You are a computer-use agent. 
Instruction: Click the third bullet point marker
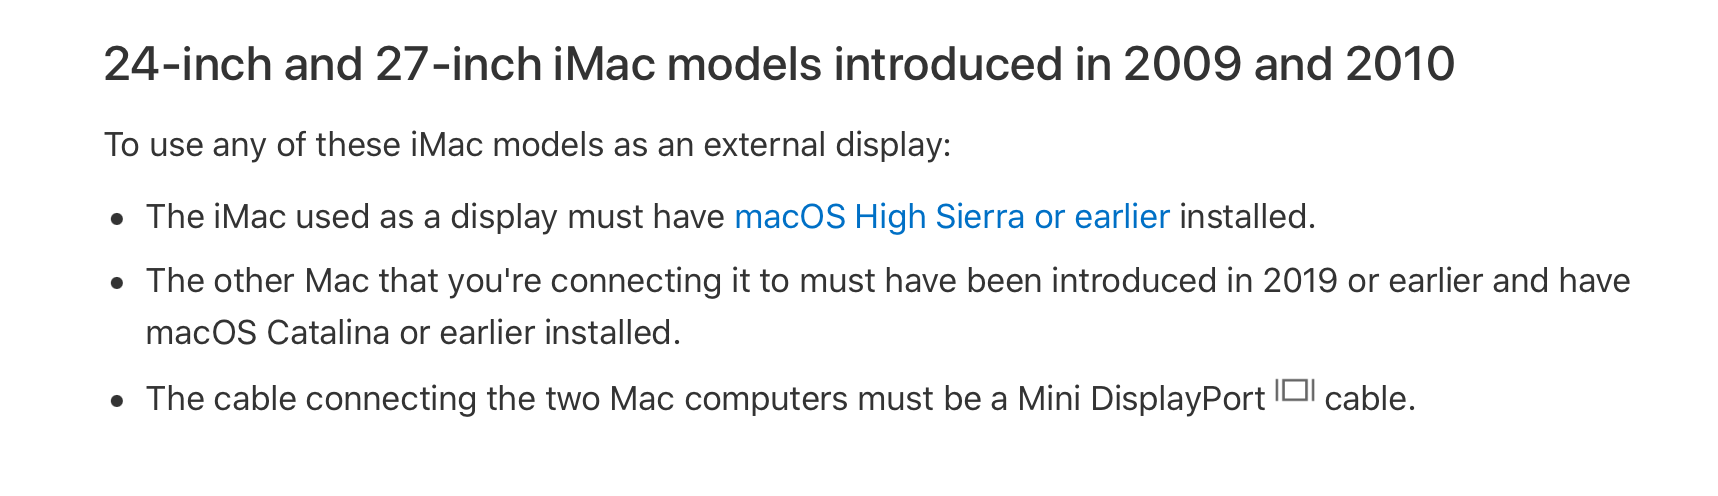click(x=118, y=401)
